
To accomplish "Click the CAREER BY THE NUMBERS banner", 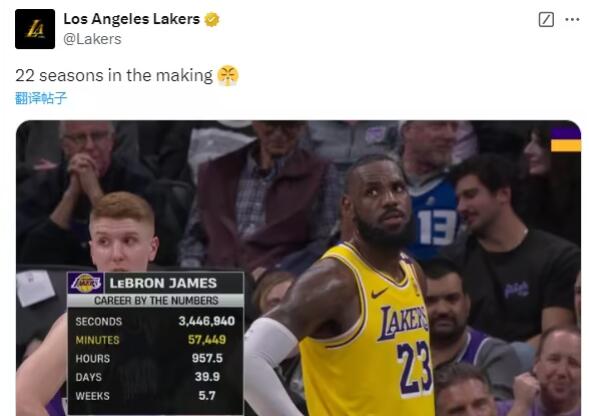I will [156, 300].
